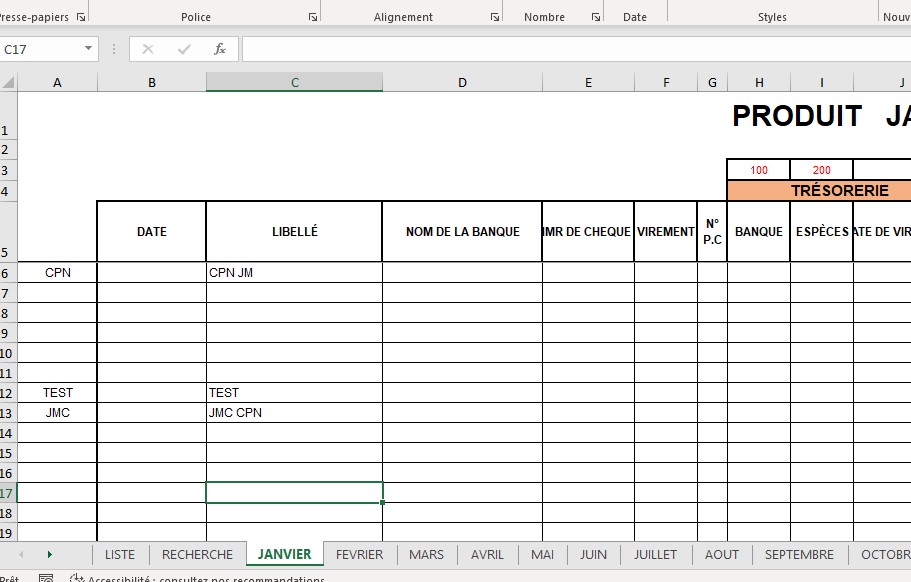Expand the Name Box dropdown
911x582 pixels.
click(88, 49)
